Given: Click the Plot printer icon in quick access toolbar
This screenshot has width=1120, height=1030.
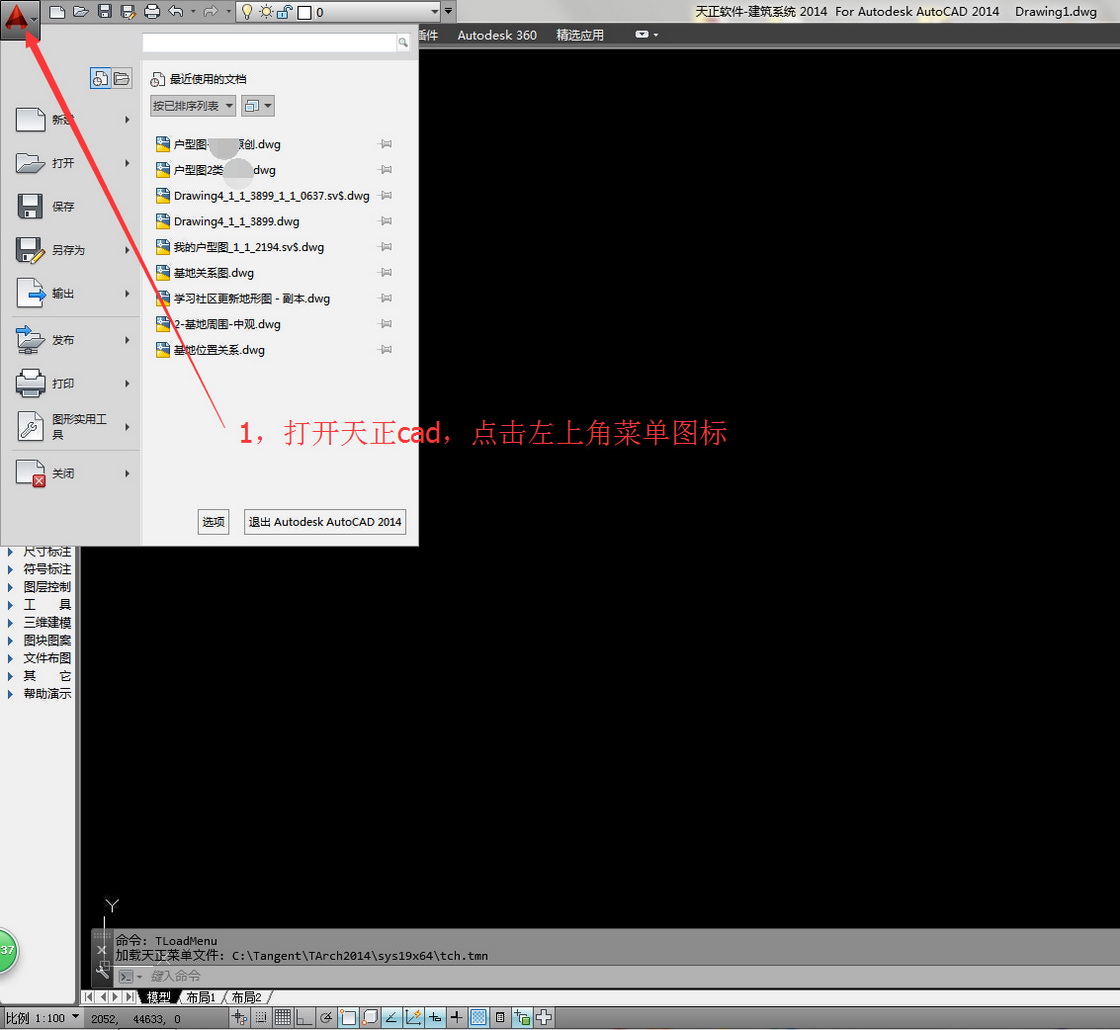Looking at the screenshot, I should (152, 11).
